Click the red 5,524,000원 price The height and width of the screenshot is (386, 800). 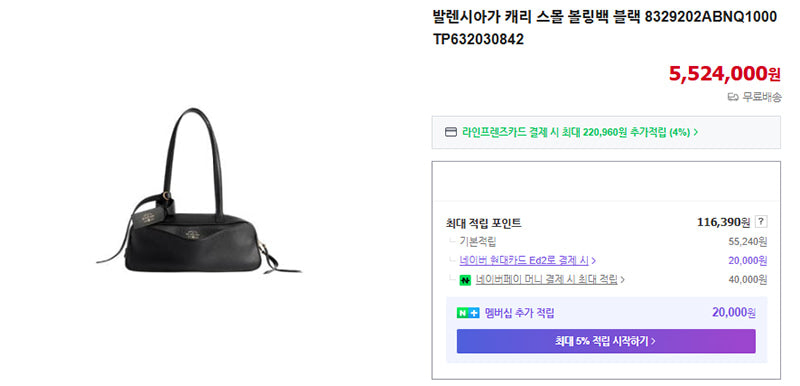(x=724, y=74)
